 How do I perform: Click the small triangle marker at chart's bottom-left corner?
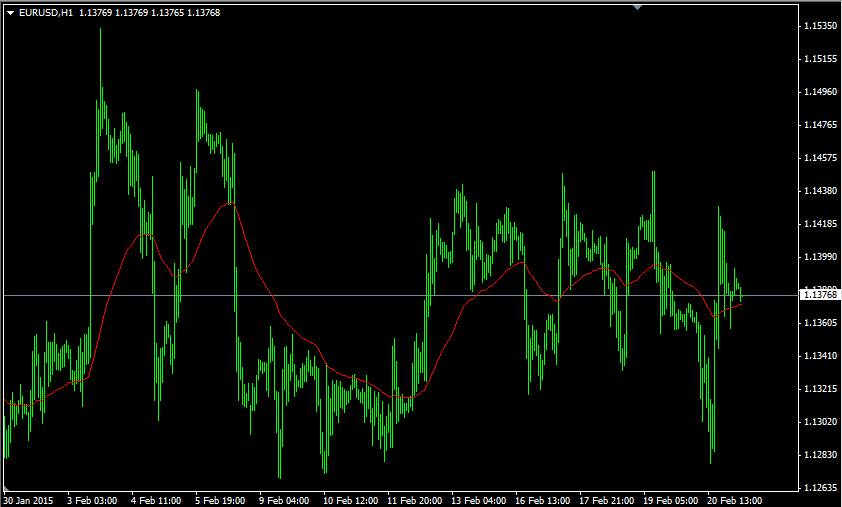point(6,489)
